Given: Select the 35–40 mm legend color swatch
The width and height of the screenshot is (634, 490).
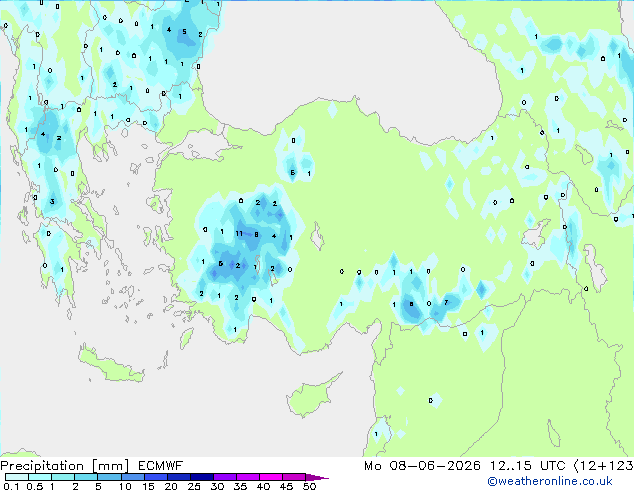Looking at the screenshot, I should coord(248,477).
